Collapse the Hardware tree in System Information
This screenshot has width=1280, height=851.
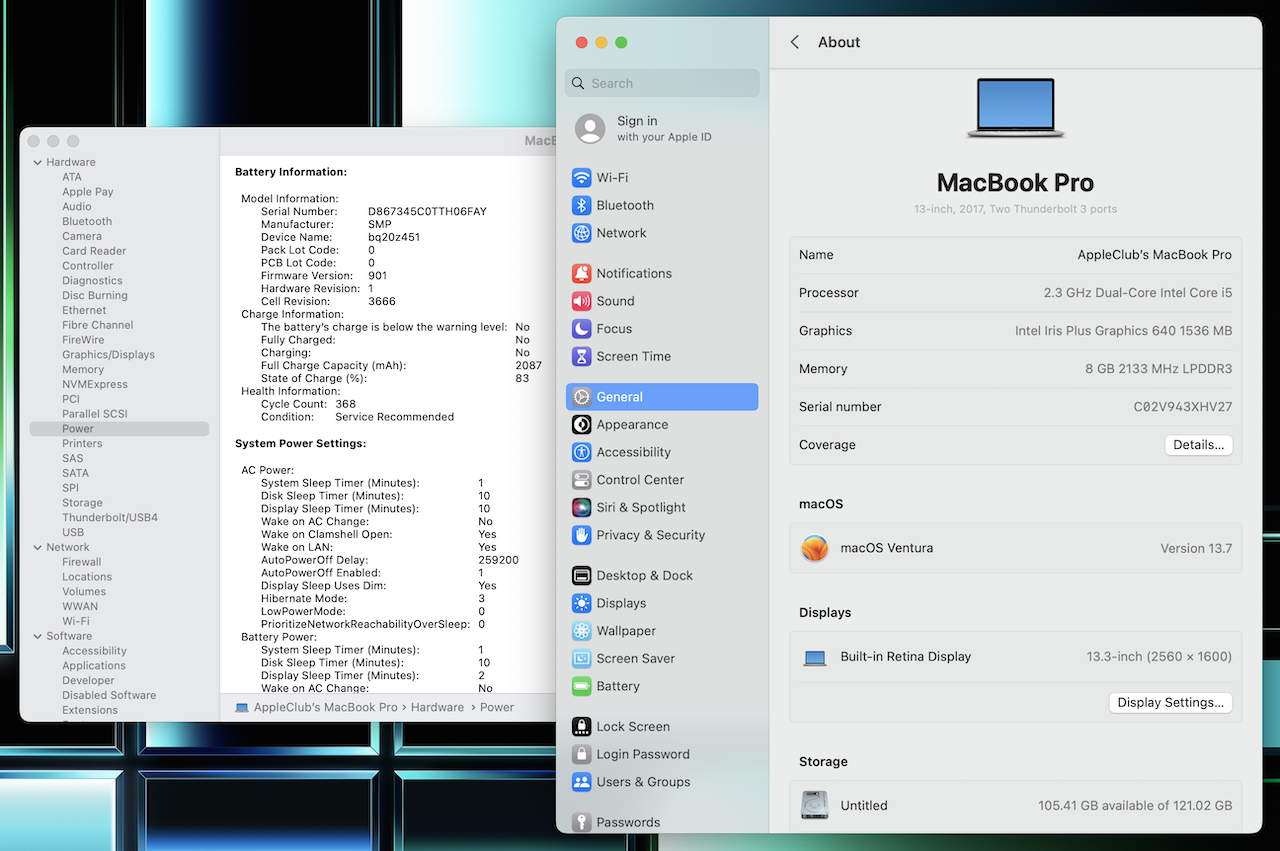click(38, 162)
